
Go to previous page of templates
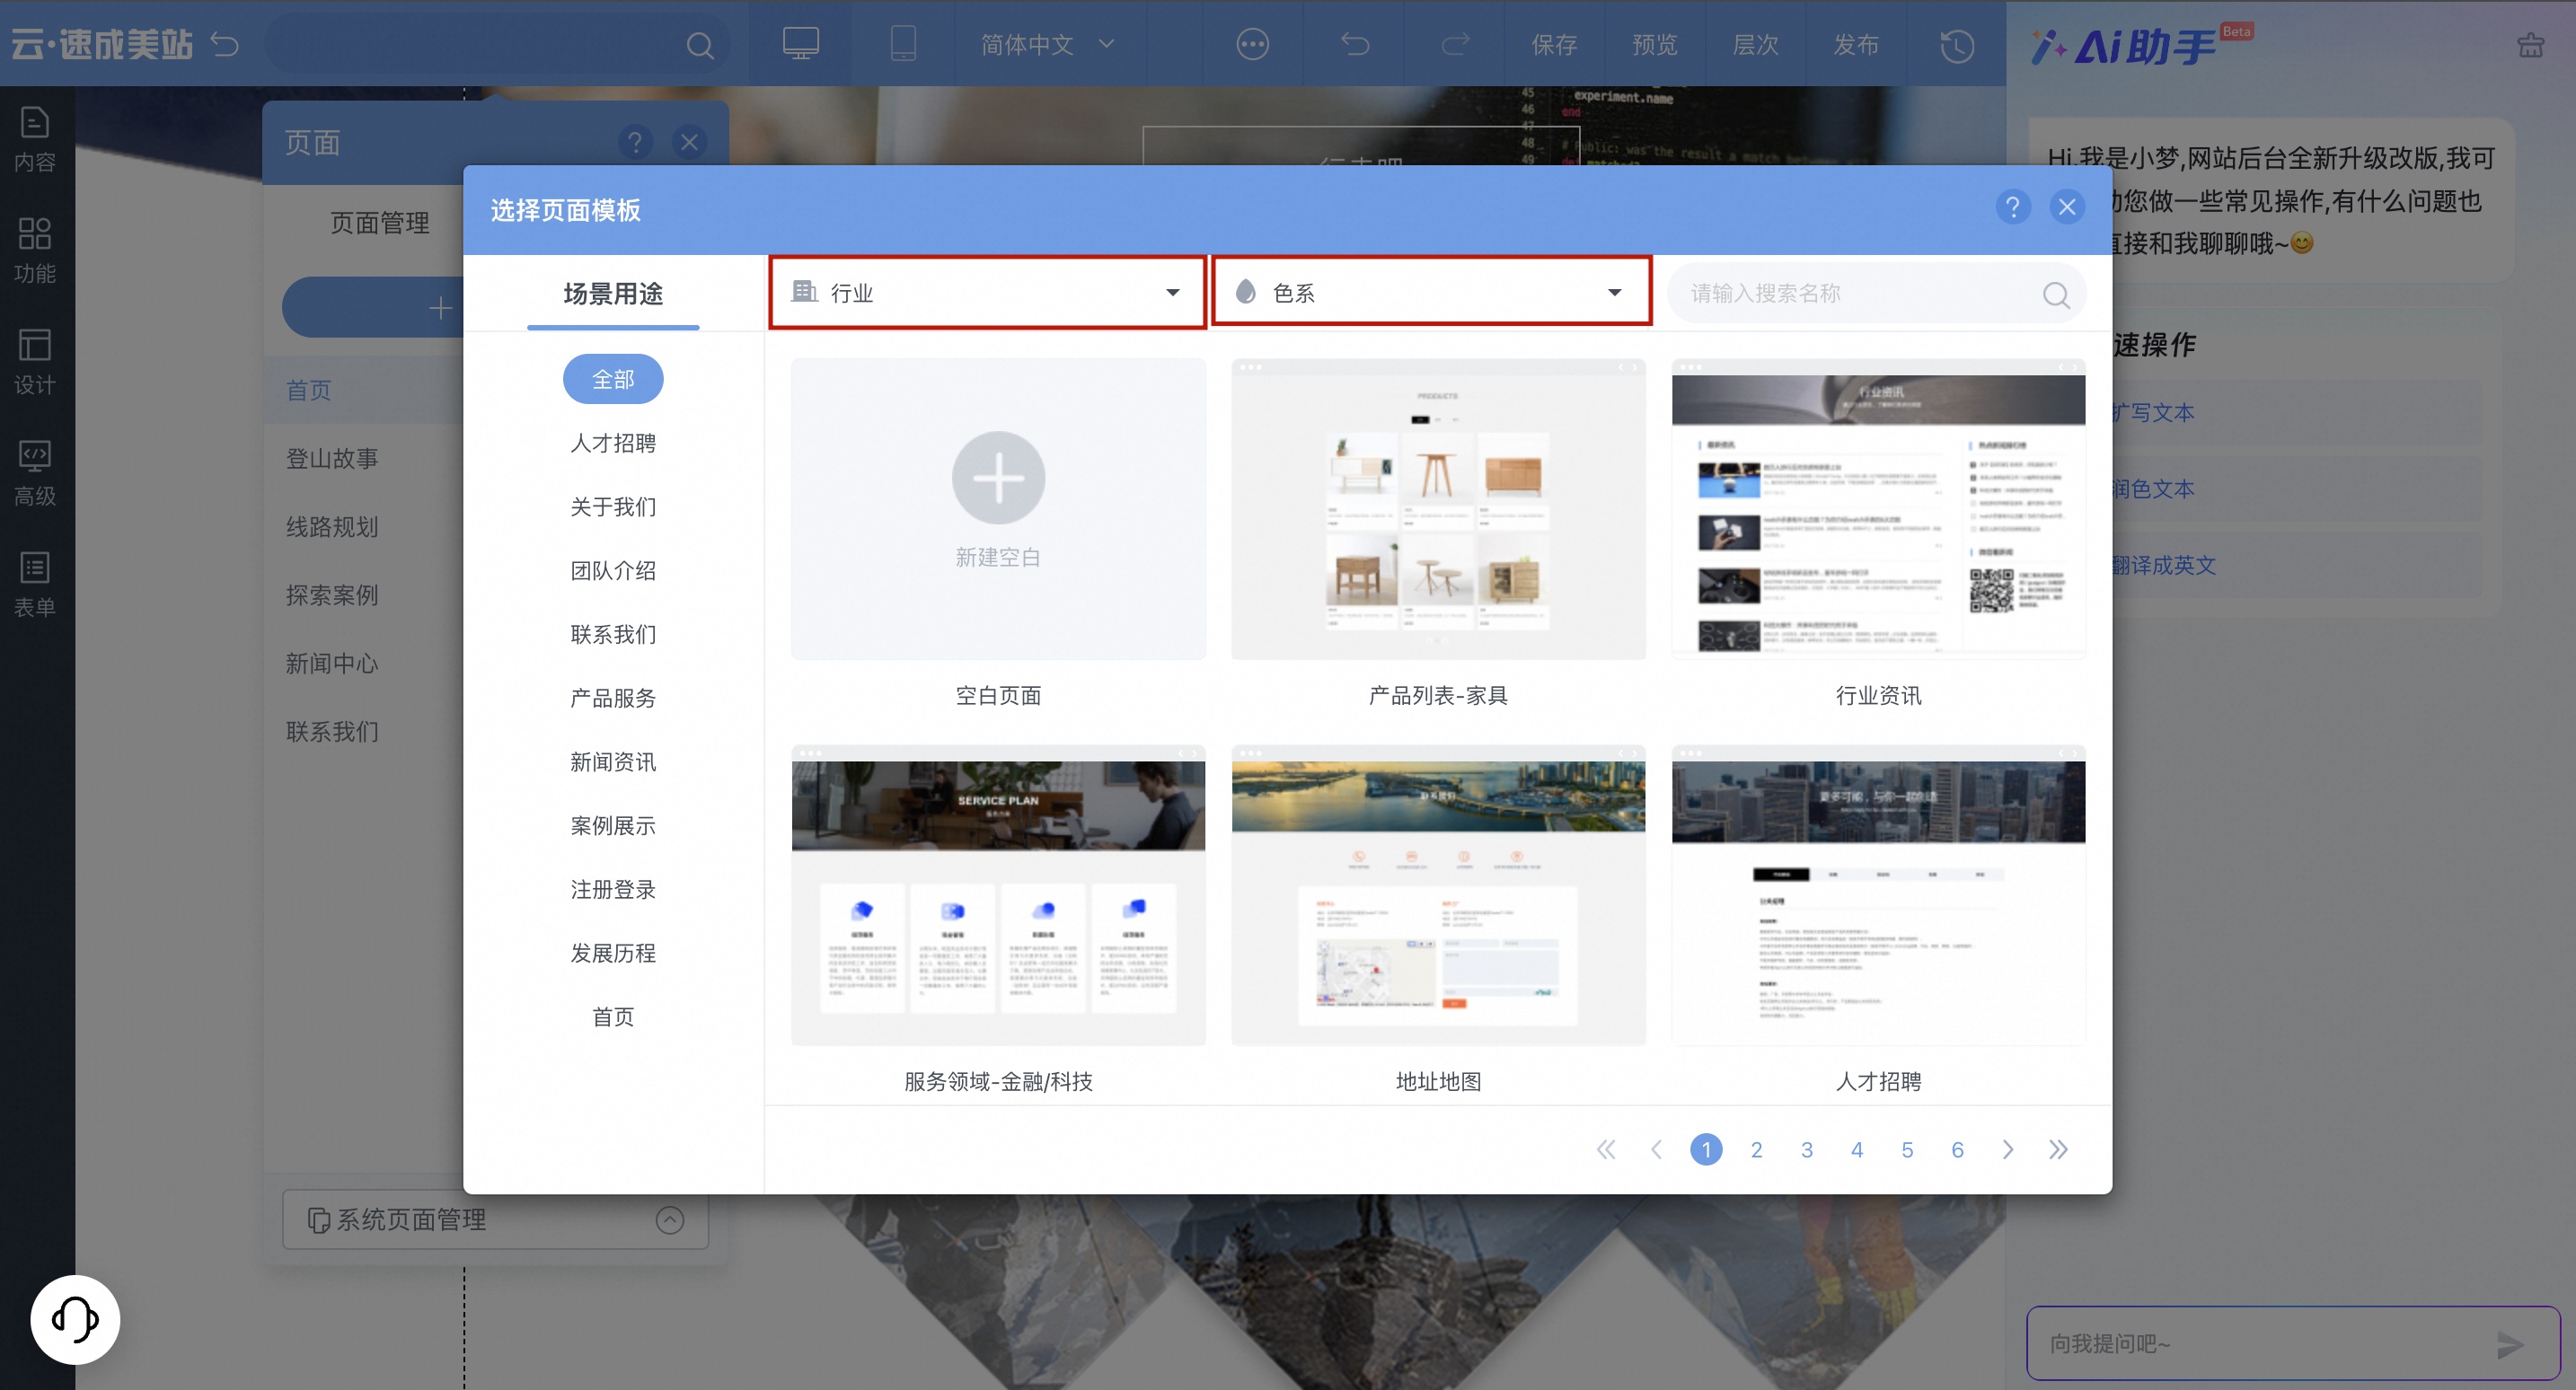click(x=1656, y=1149)
